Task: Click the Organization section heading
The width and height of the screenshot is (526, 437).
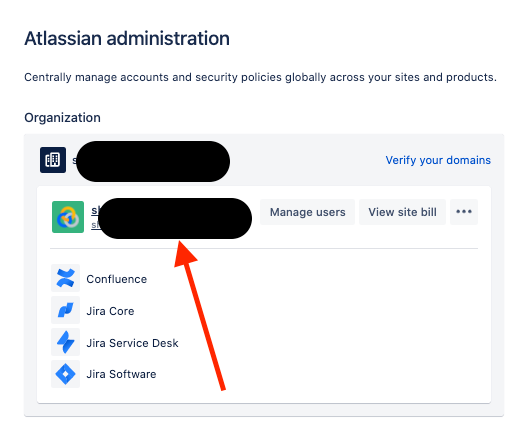Action: (62, 118)
